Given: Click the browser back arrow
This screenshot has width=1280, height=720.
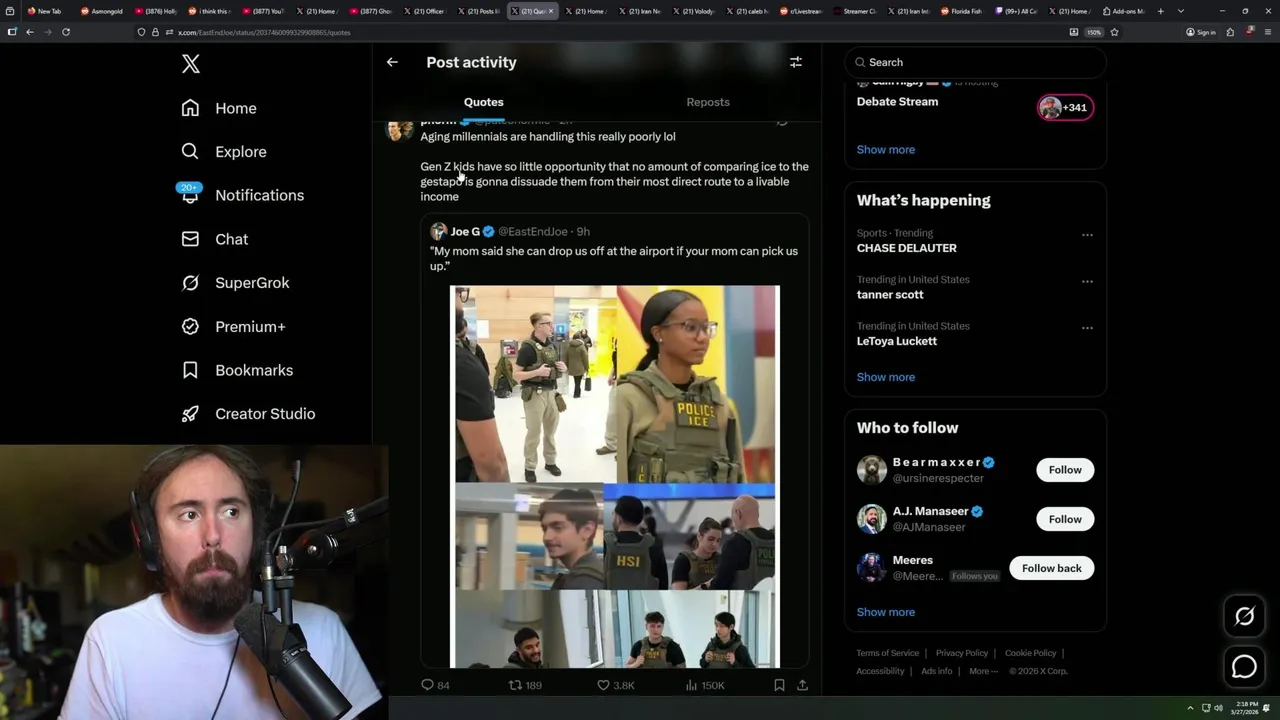Looking at the screenshot, I should [x=30, y=32].
